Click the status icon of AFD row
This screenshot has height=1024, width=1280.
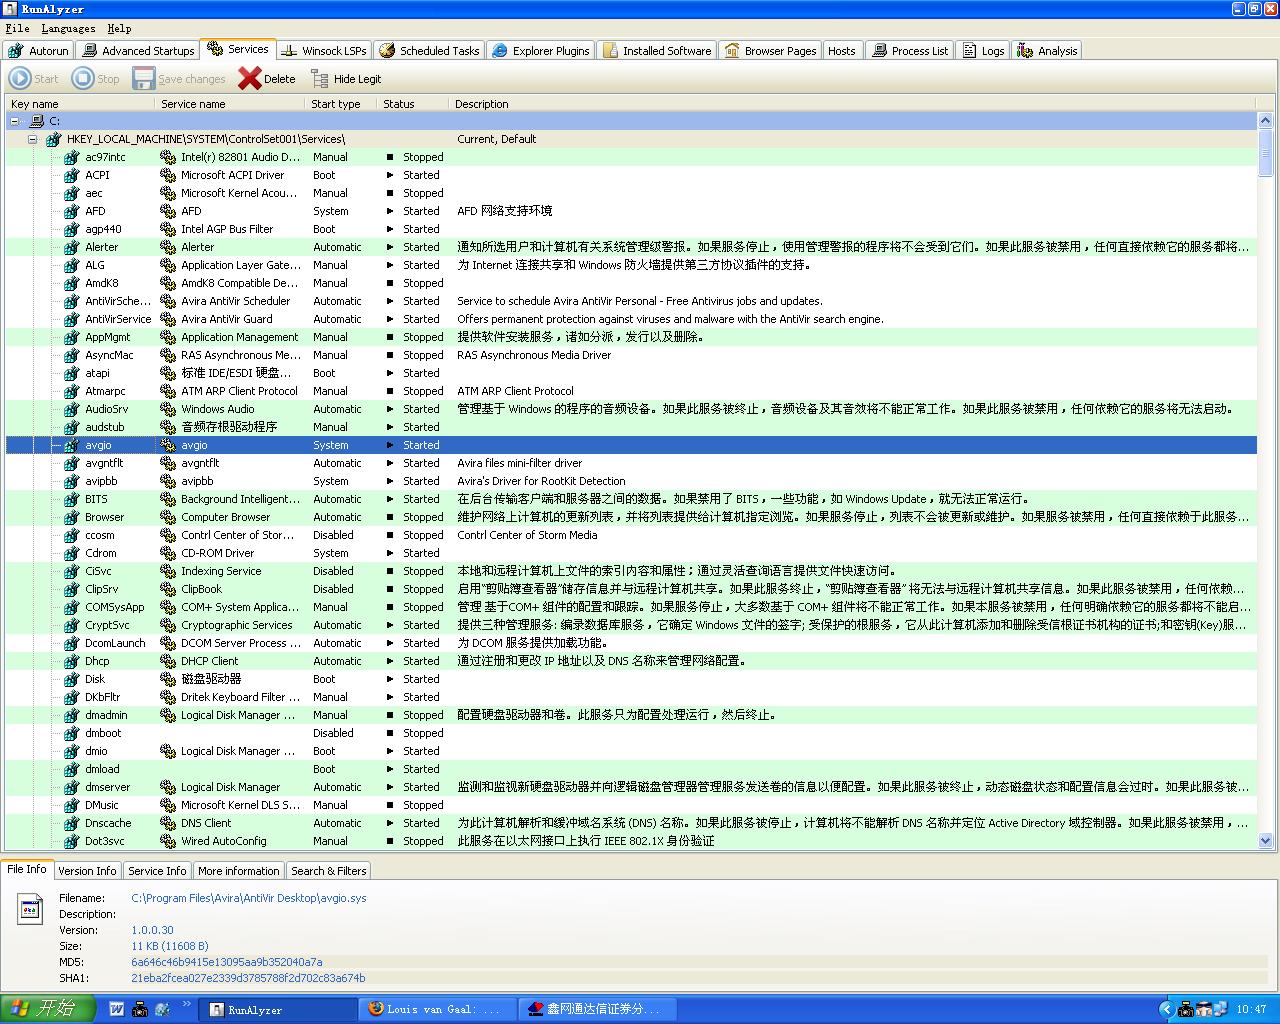pyautogui.click(x=390, y=211)
